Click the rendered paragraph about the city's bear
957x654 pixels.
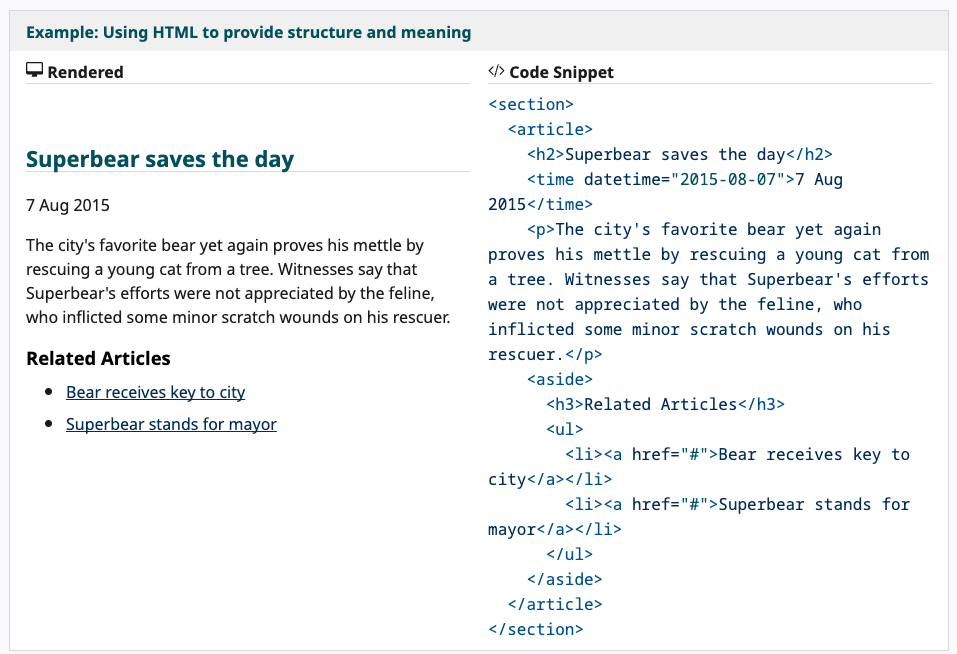(x=238, y=281)
